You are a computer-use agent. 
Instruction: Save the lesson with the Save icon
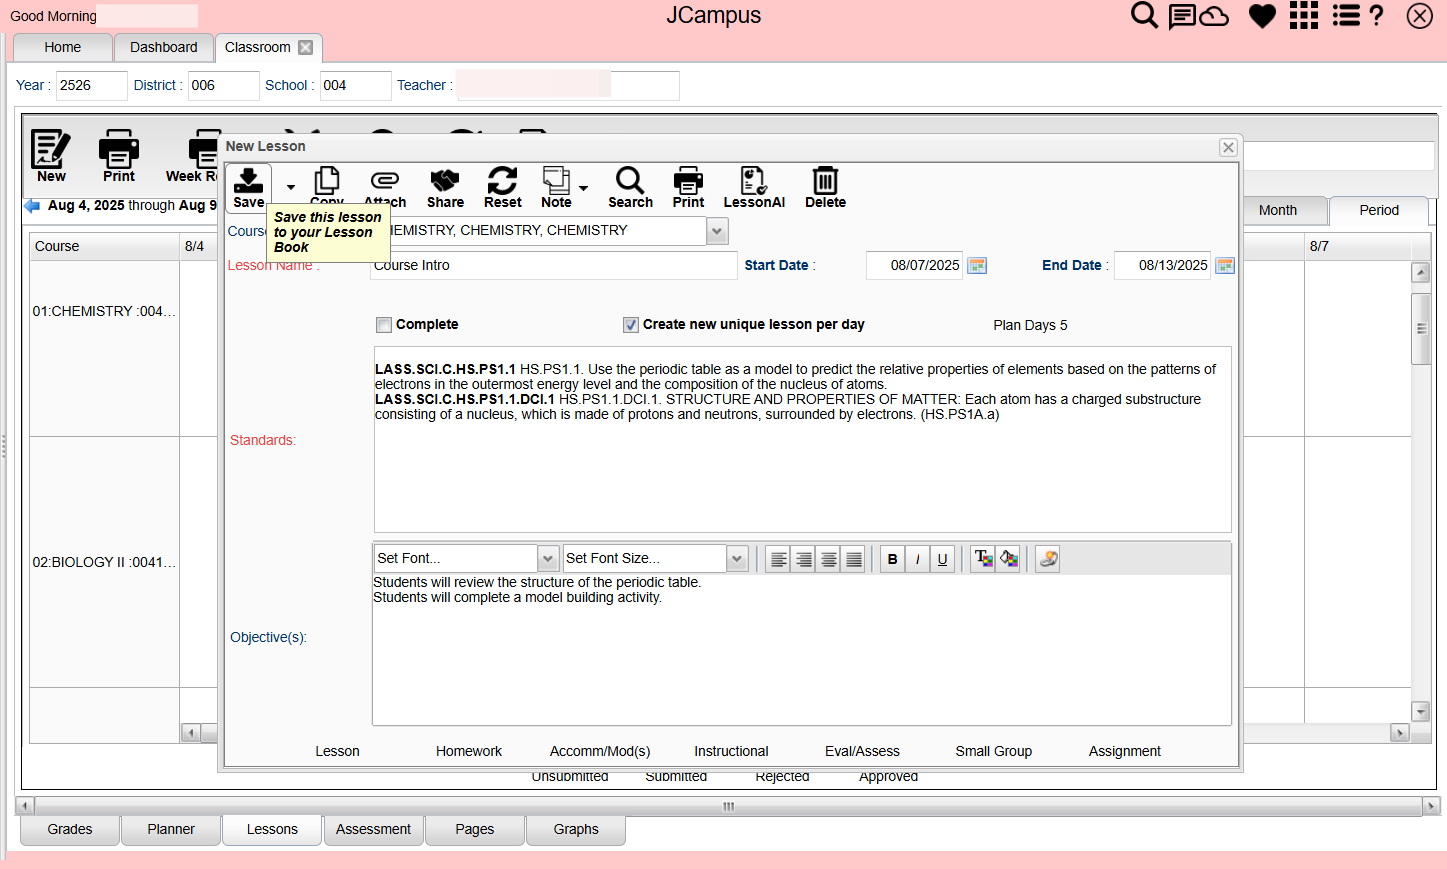pos(248,187)
